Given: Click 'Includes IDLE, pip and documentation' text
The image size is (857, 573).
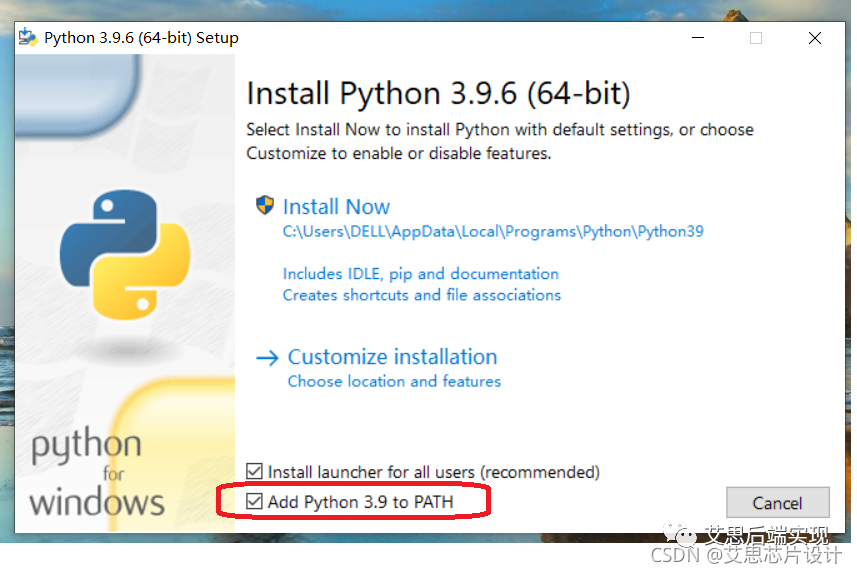Looking at the screenshot, I should (420, 273).
